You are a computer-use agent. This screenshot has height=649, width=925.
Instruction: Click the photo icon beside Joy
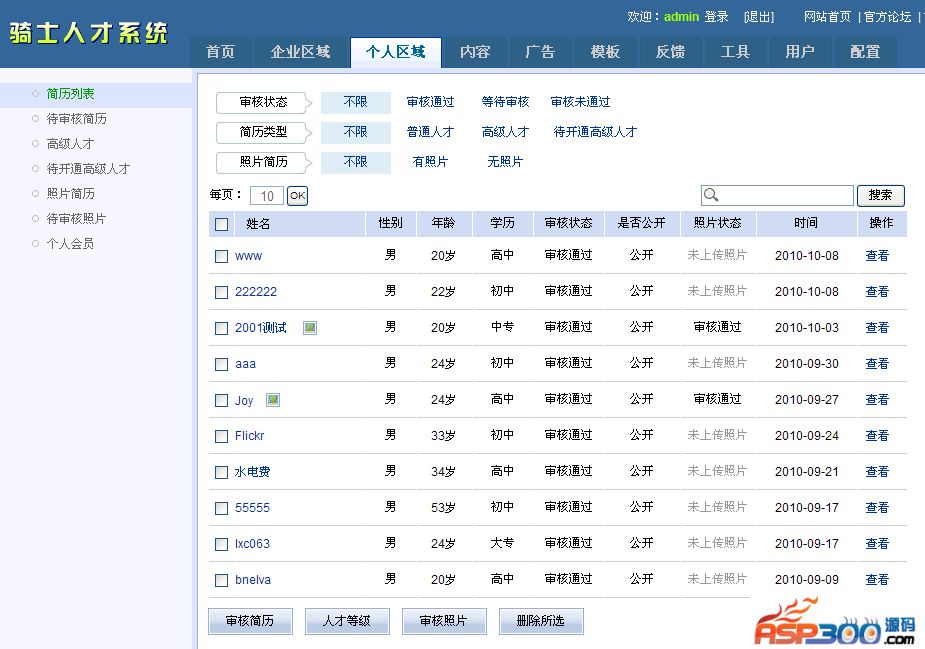273,400
